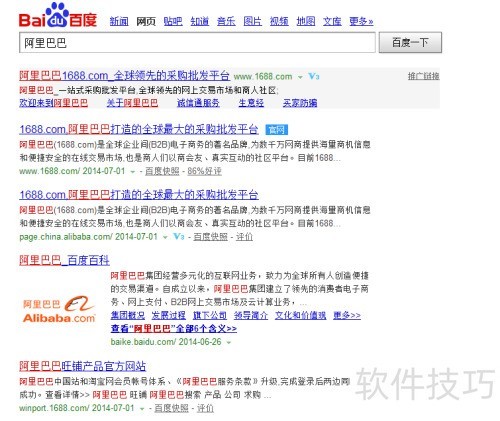The height and width of the screenshot is (421, 500).
Task: Open the 诚信通服务 sublink
Action: [x=198, y=103]
